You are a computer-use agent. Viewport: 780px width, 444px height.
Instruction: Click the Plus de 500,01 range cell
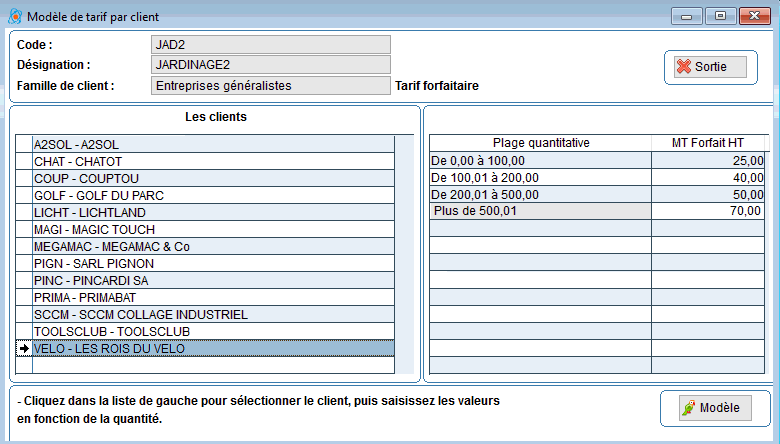coord(540,211)
